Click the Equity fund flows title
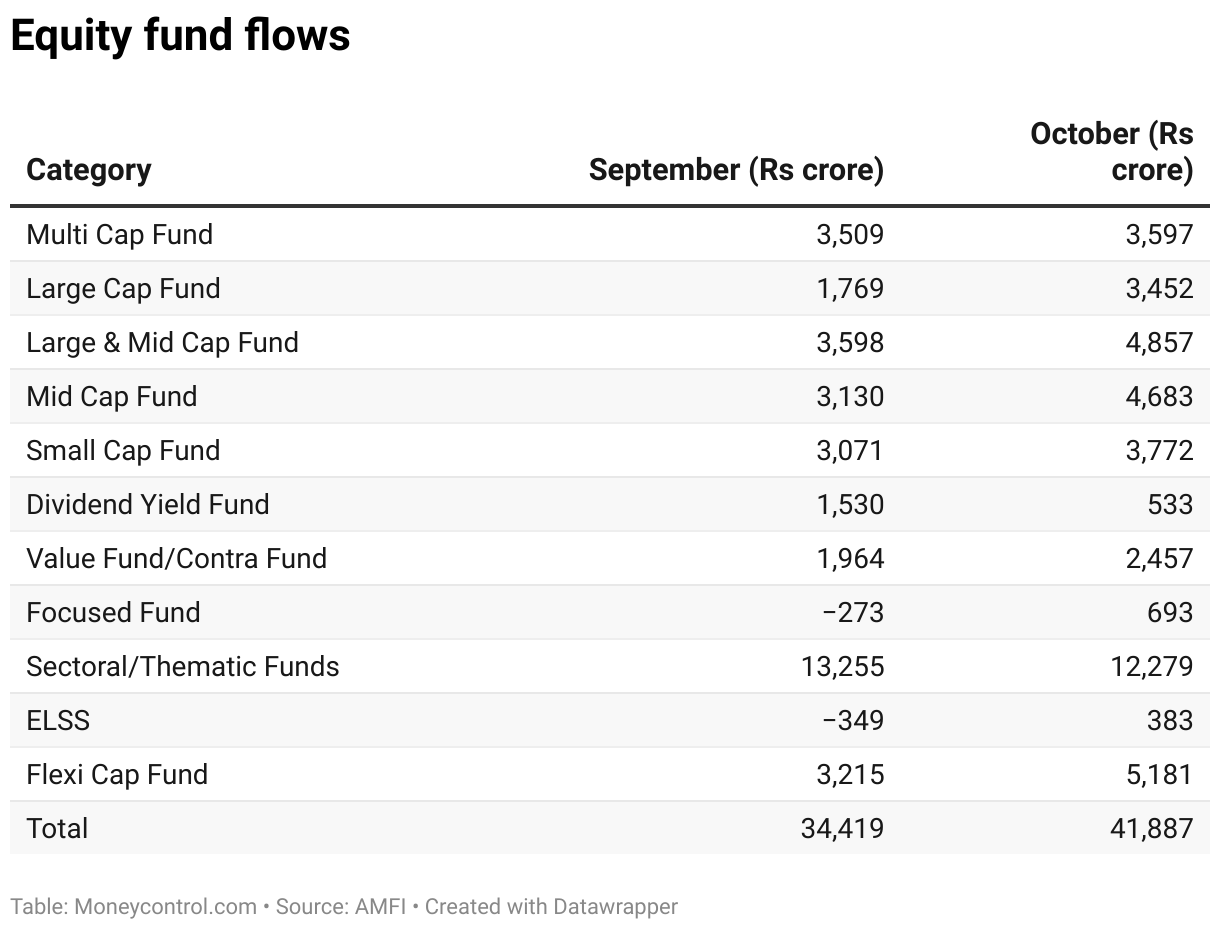This screenshot has width=1220, height=930. (180, 36)
